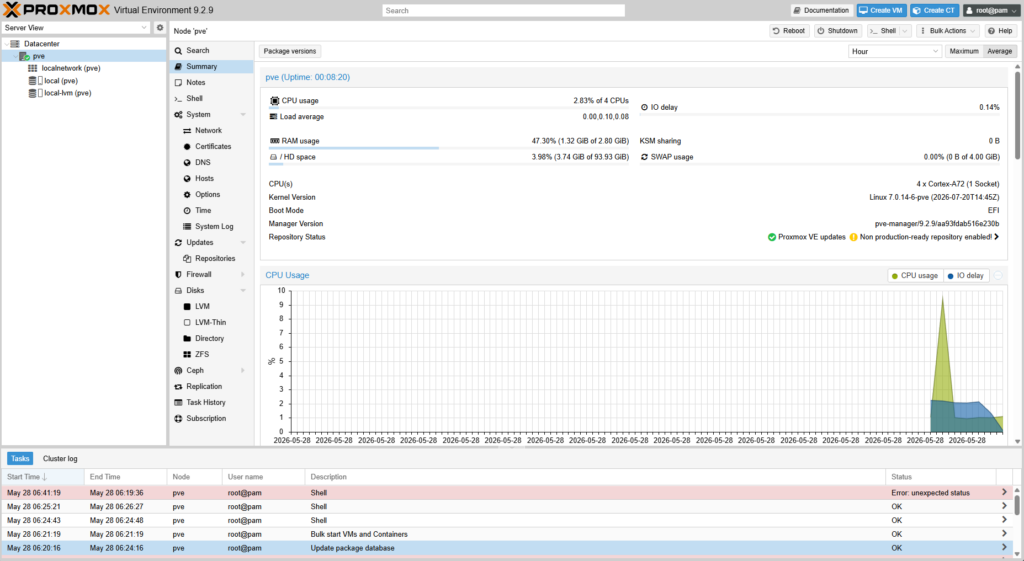Expand the Firewall section arrow
The image size is (1024, 561).
point(243,274)
